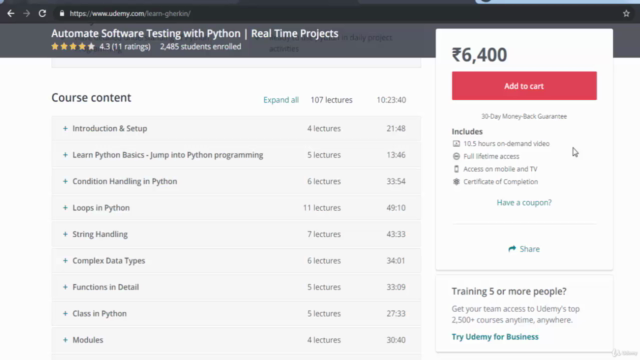
Task: Click 2,485 students enrolled text
Action: (x=200, y=47)
